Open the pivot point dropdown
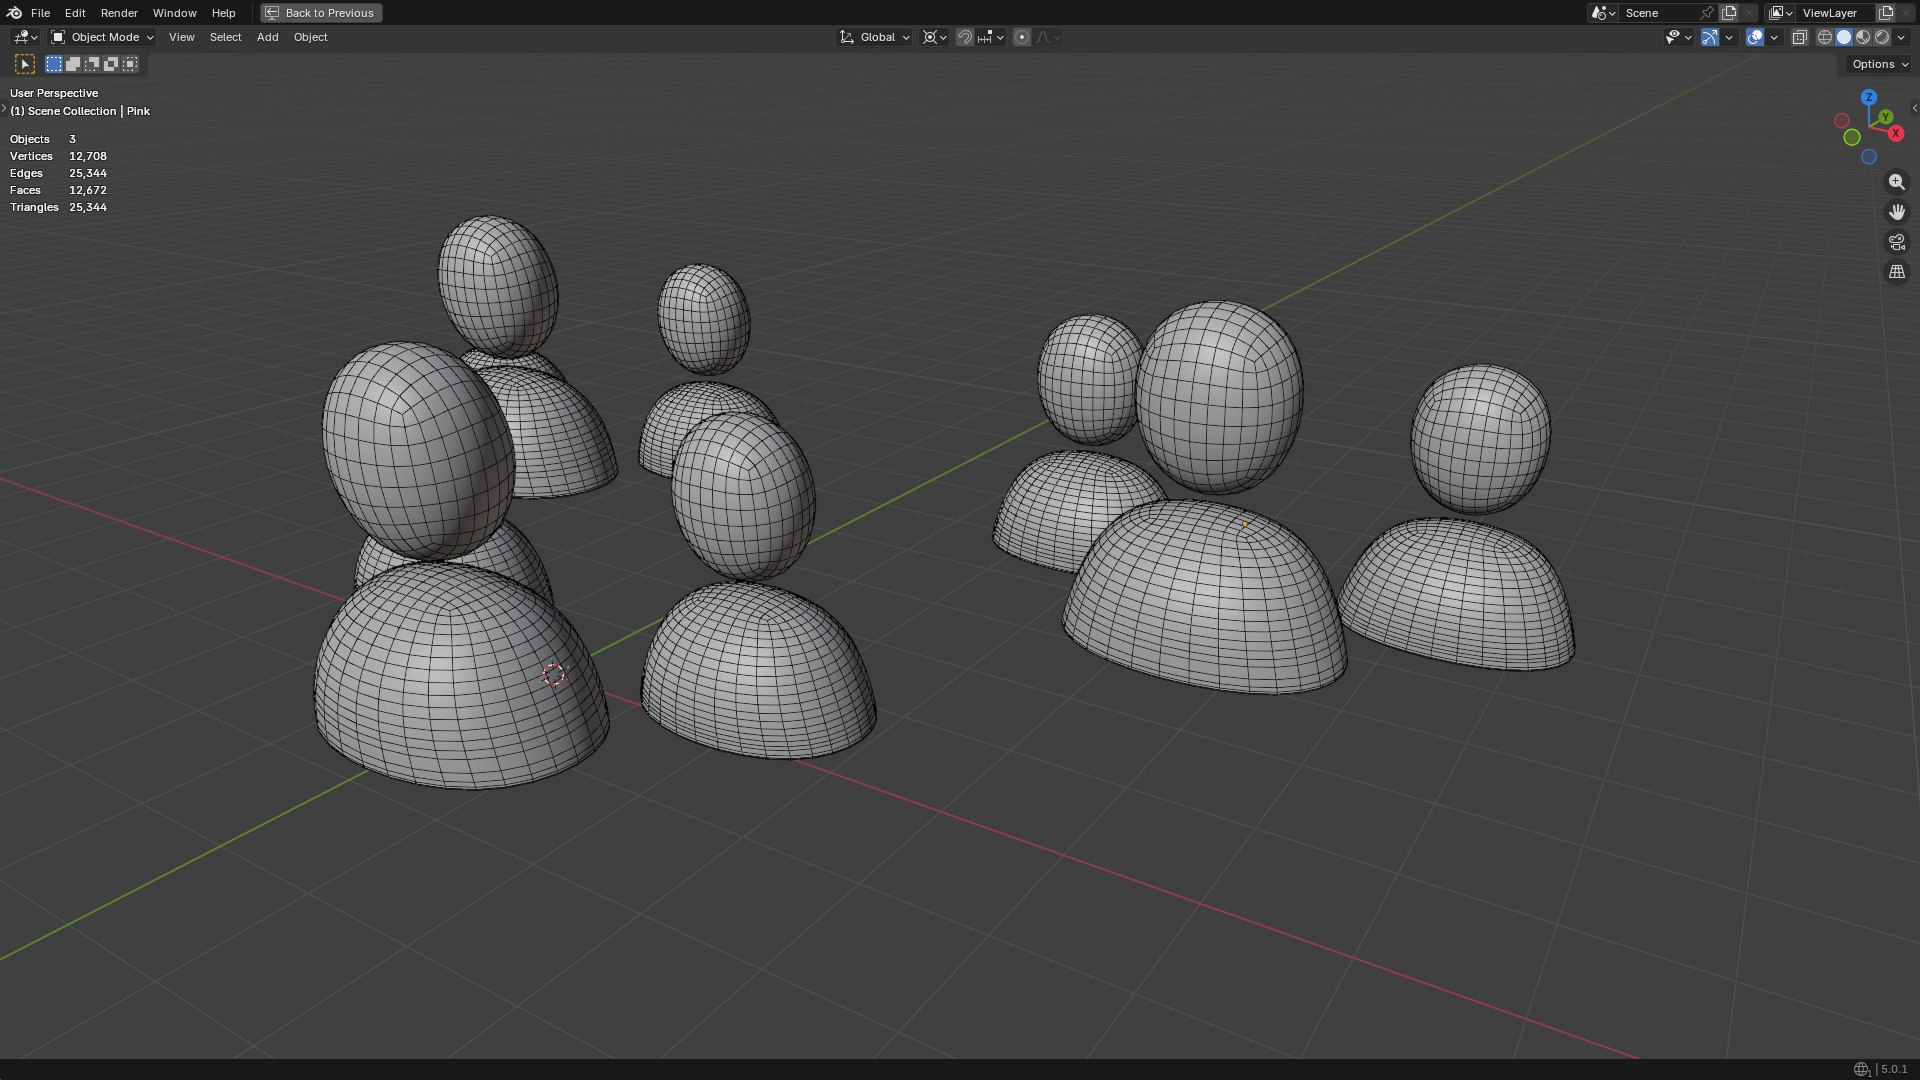 click(x=934, y=37)
